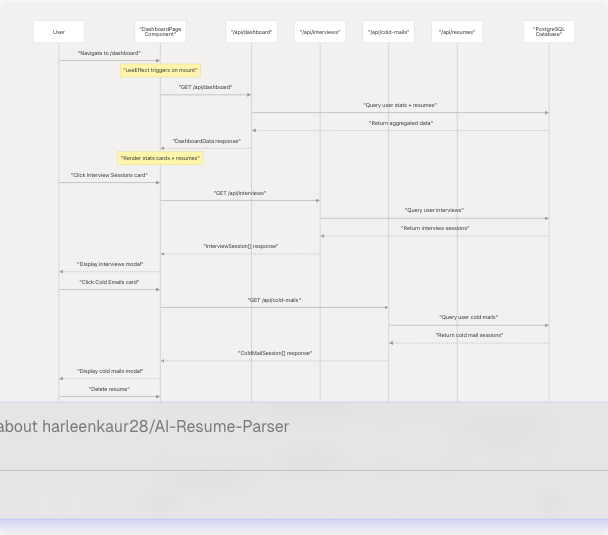The height and width of the screenshot is (535, 608).
Task: Select the 'Return aggregated data' message label
Action: (x=400, y=123)
